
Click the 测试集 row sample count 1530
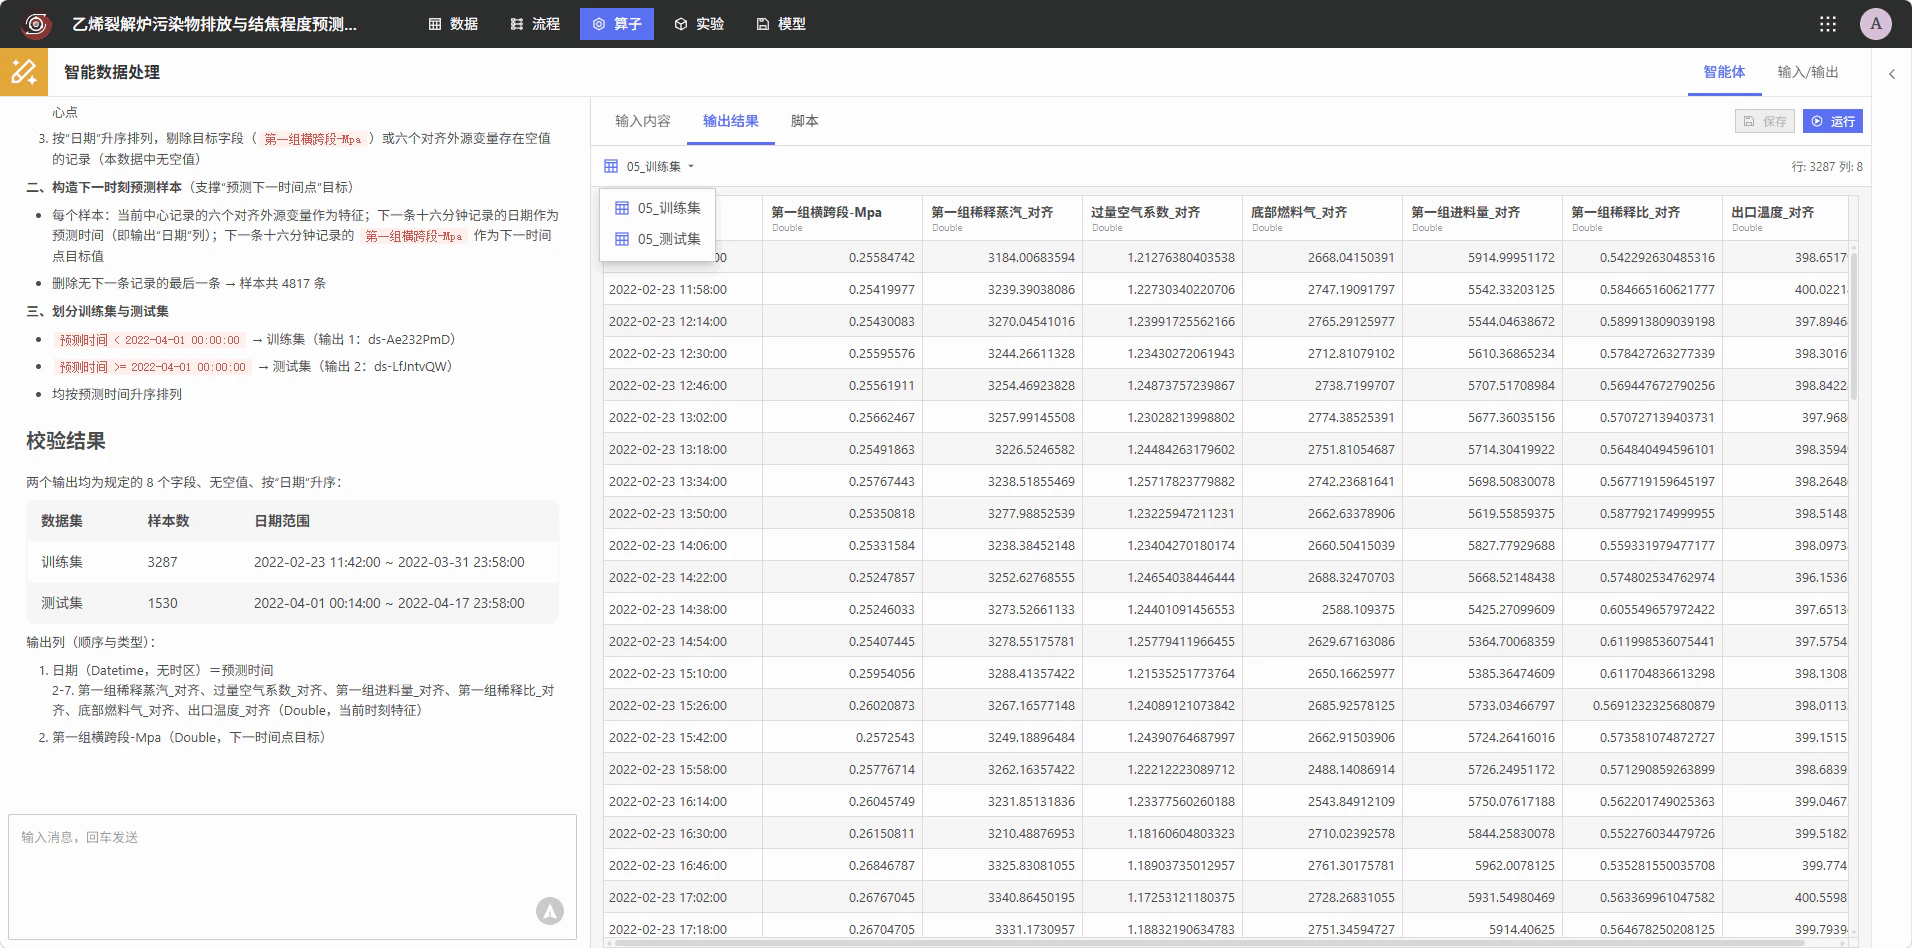click(x=162, y=603)
